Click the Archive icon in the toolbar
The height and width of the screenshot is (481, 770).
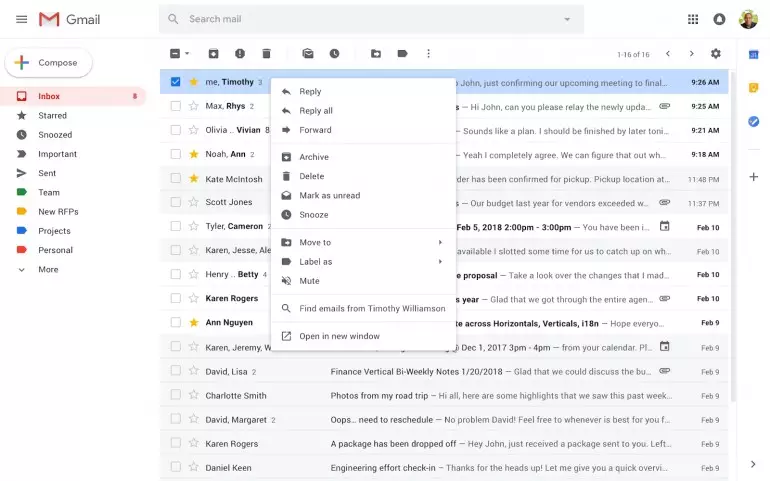(213, 54)
